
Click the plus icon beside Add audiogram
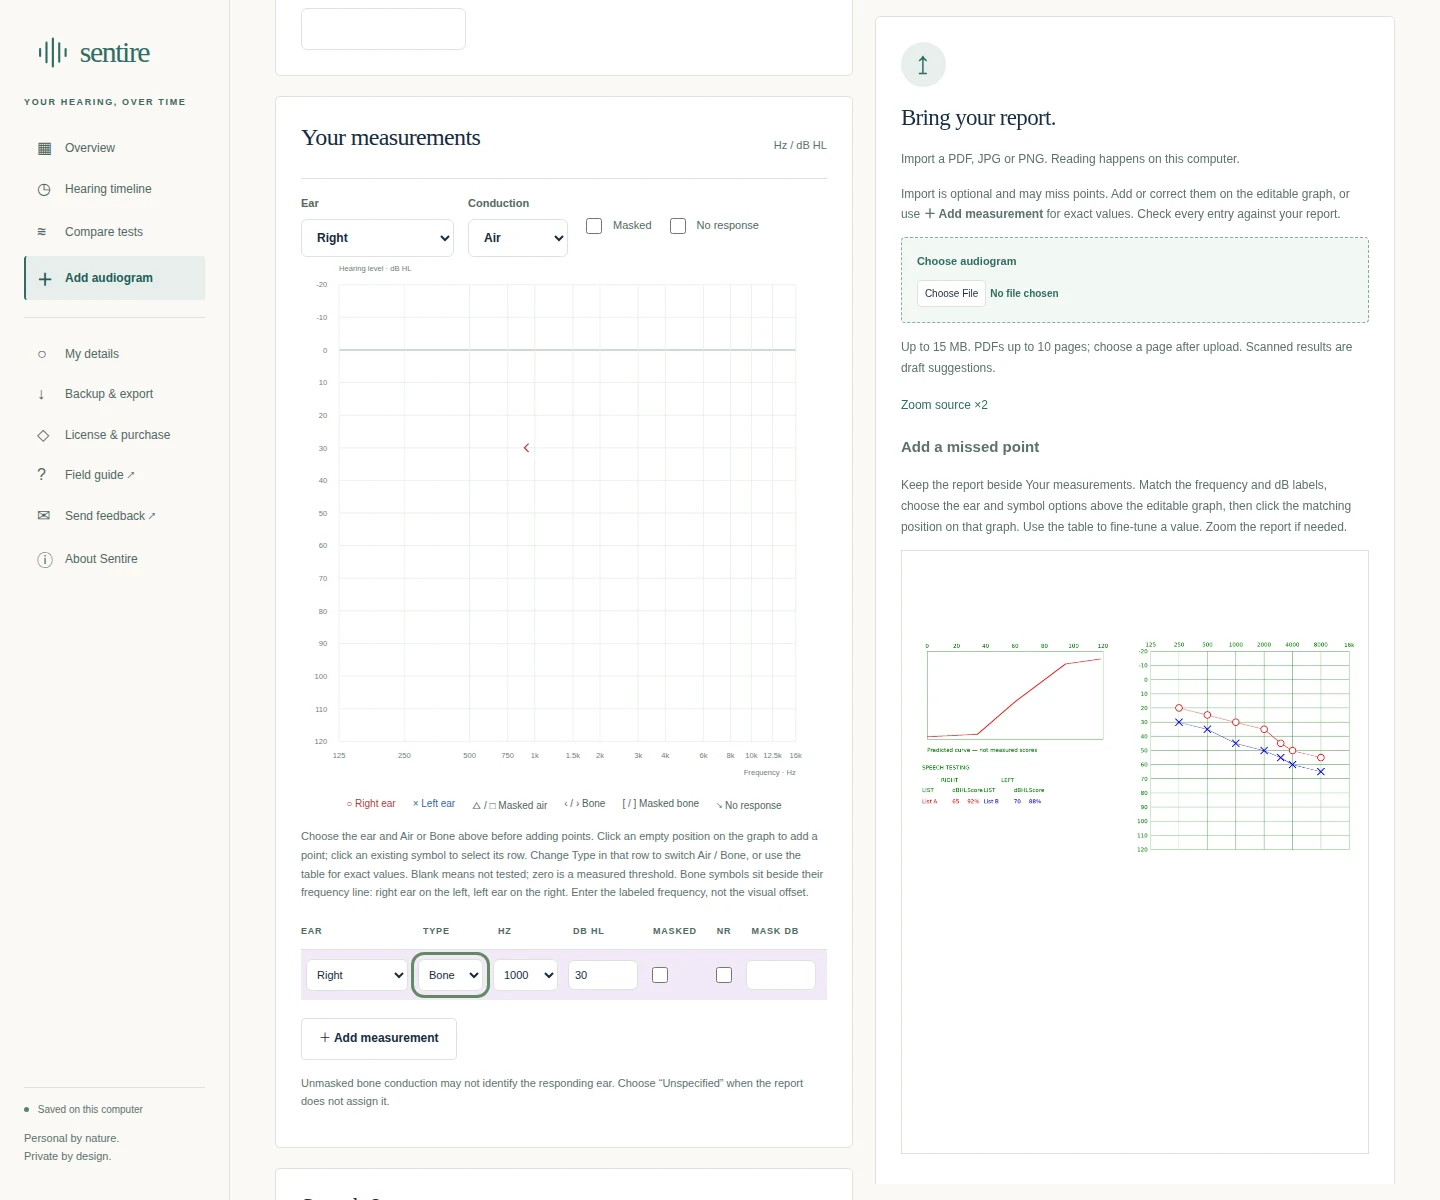45,279
